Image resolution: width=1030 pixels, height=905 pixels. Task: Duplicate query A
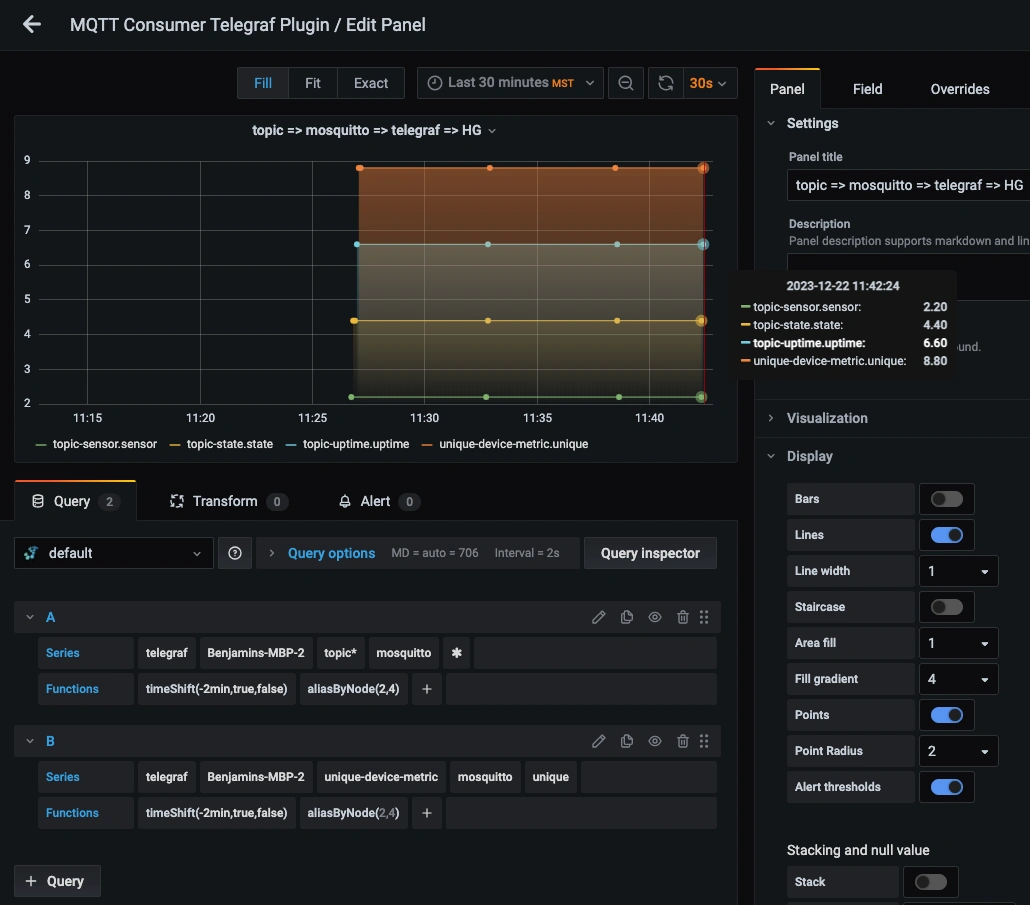pyautogui.click(x=627, y=617)
